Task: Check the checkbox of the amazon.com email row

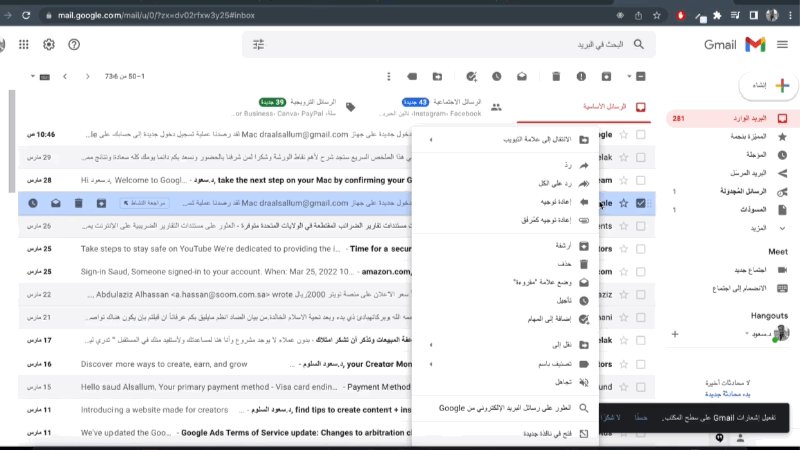Action: click(641, 272)
